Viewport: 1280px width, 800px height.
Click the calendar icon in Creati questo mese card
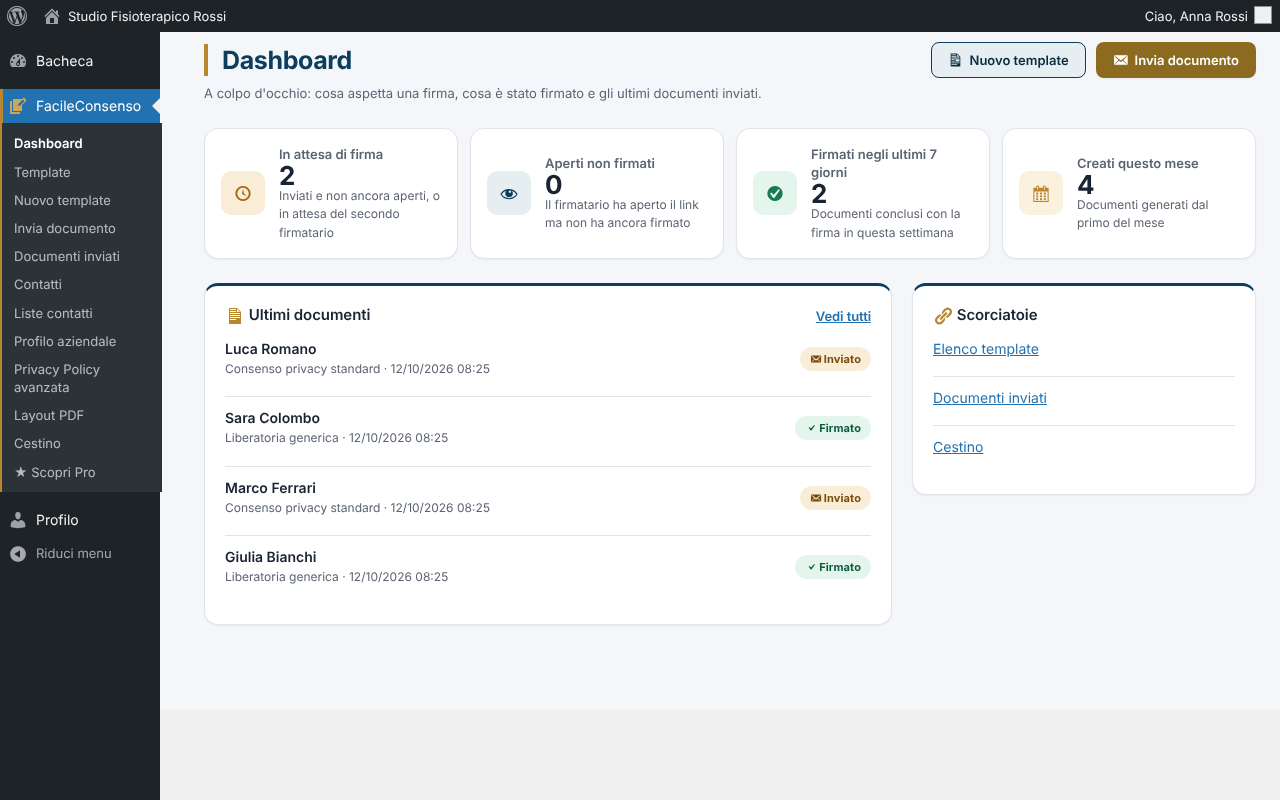(1041, 193)
